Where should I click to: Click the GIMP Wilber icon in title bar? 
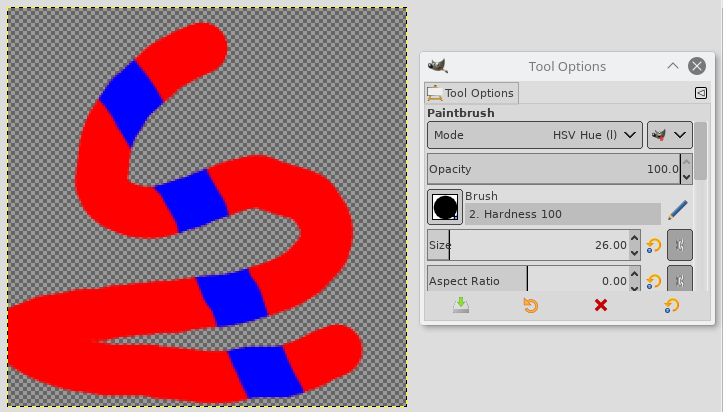click(438, 66)
